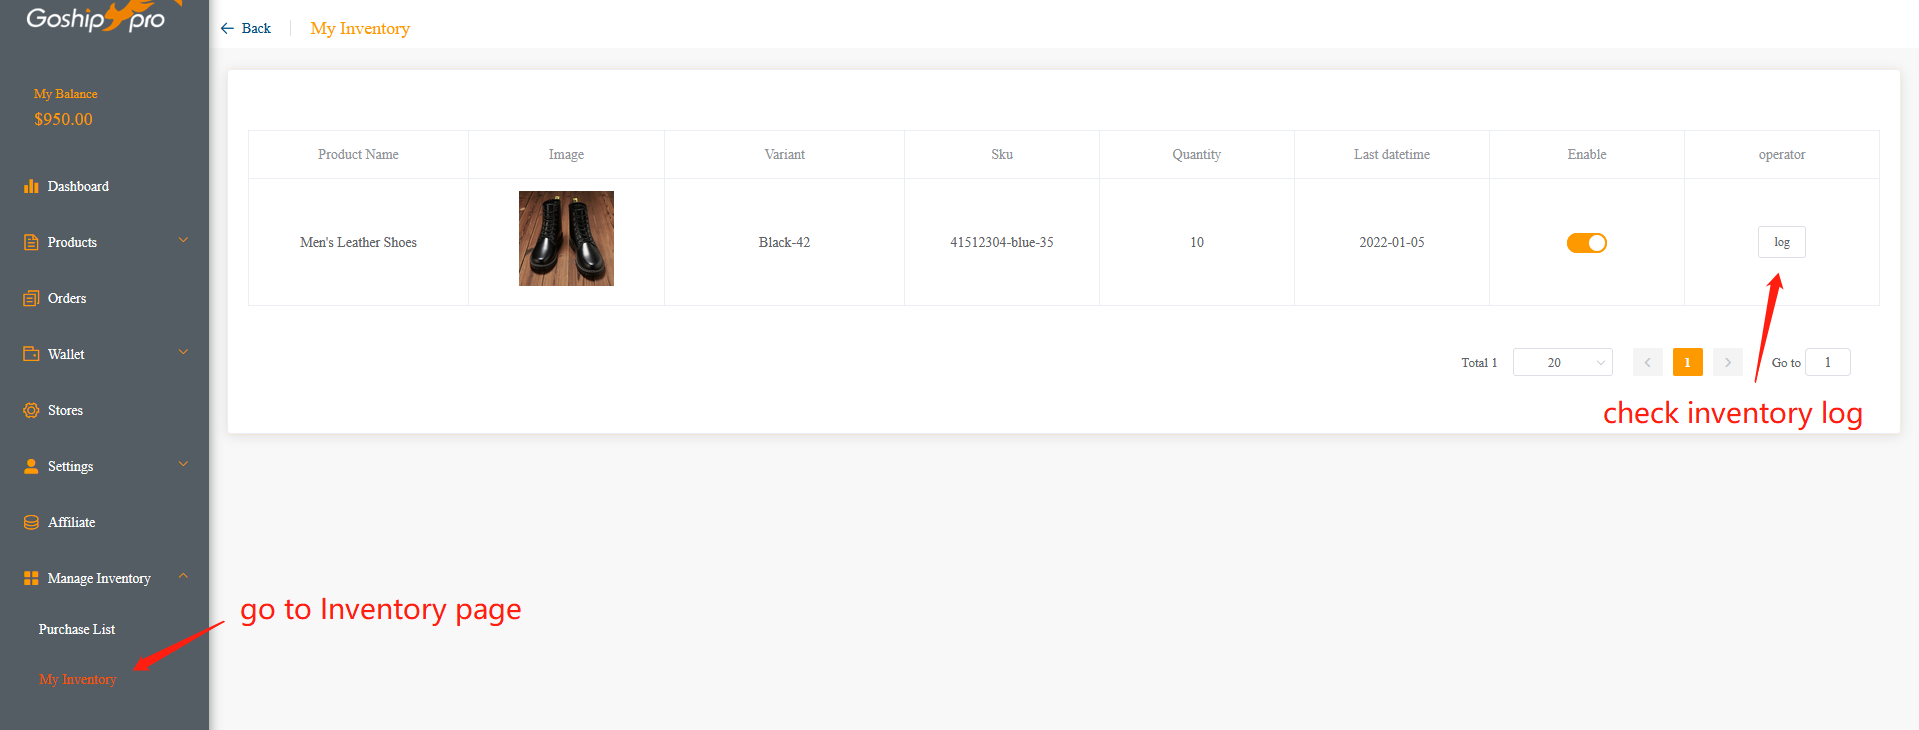Disable the Men's Leather Shoes enable toggle
Image resolution: width=1919 pixels, height=730 pixels.
click(x=1586, y=243)
